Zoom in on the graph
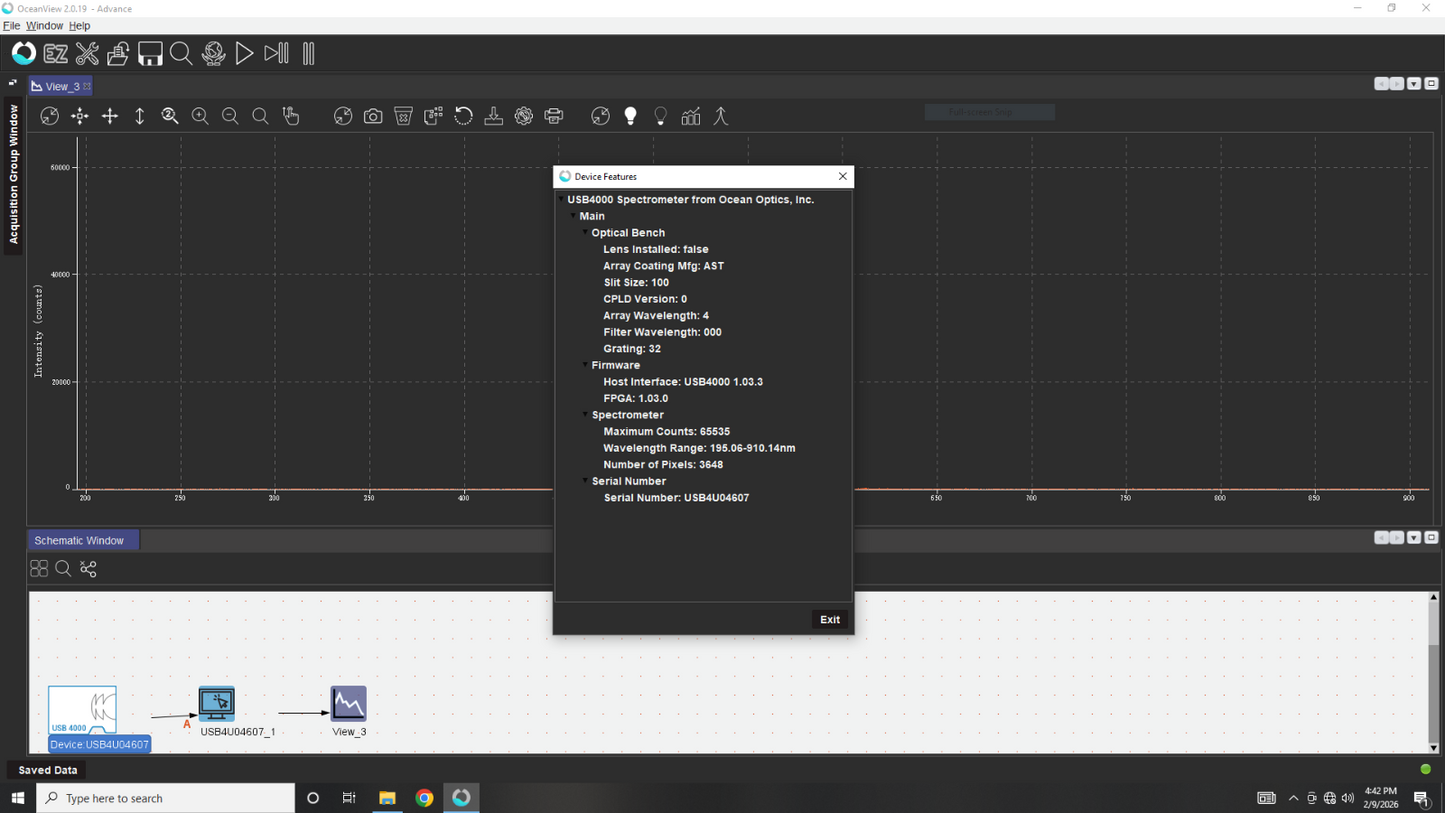Screen dimensions: 1445x813 click(200, 116)
